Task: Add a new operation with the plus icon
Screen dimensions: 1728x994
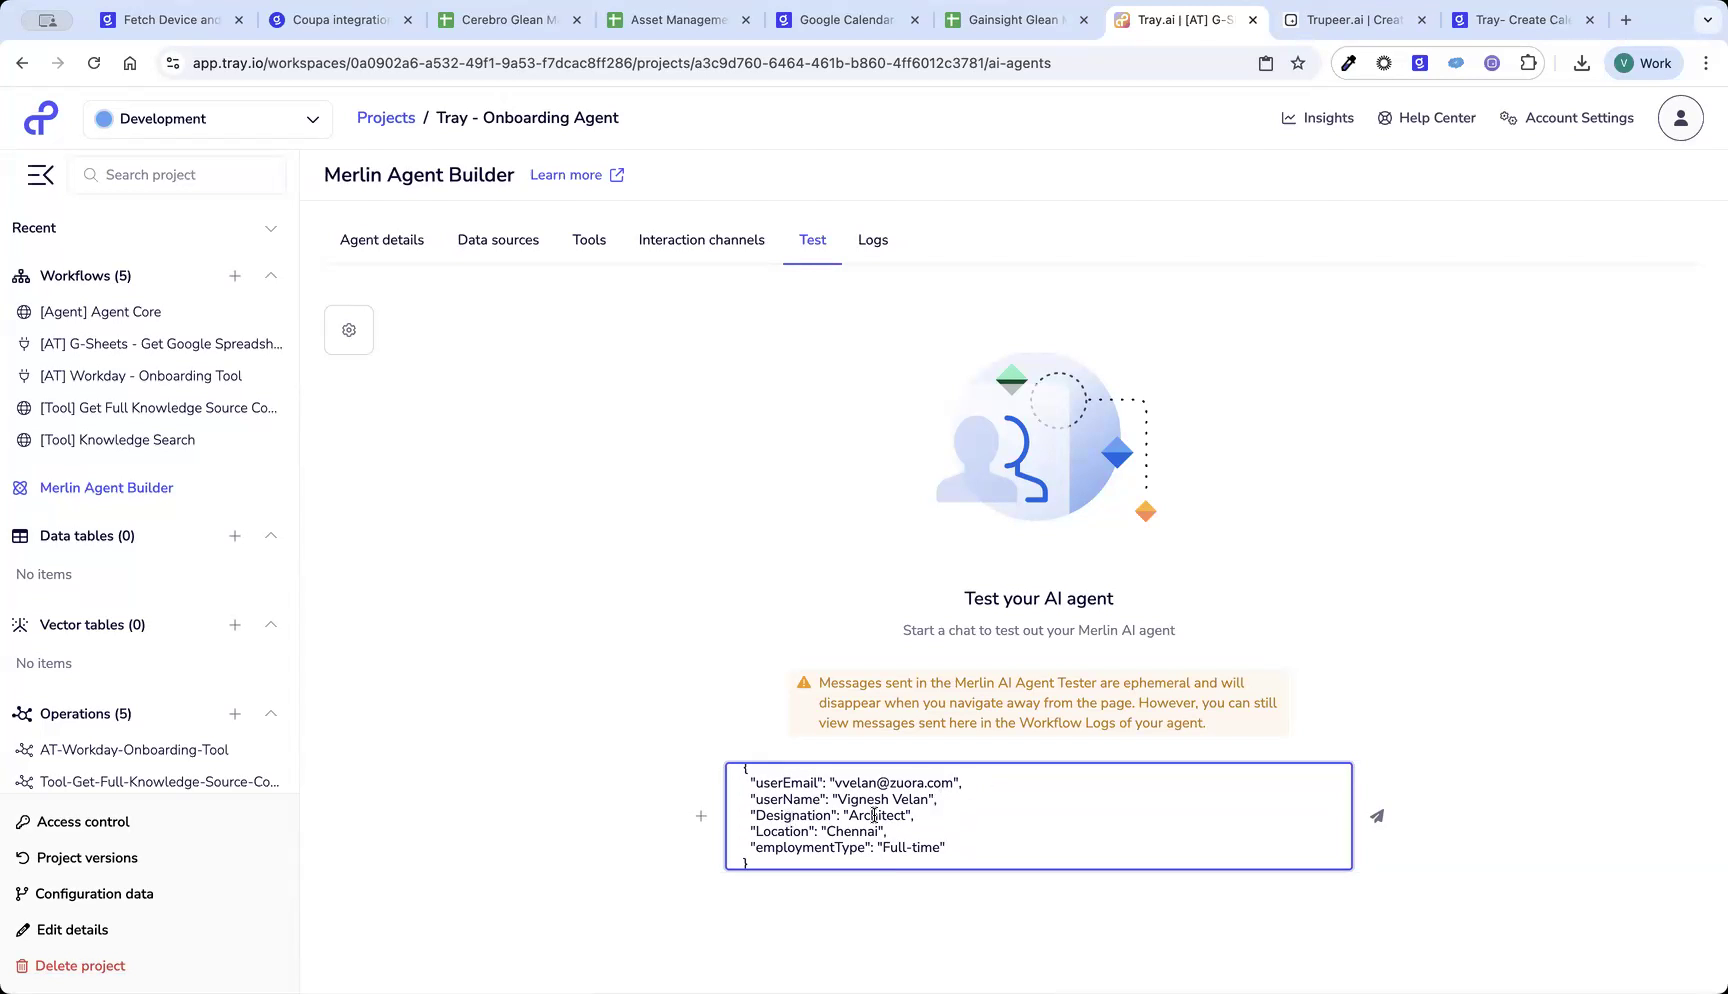Action: coord(235,714)
